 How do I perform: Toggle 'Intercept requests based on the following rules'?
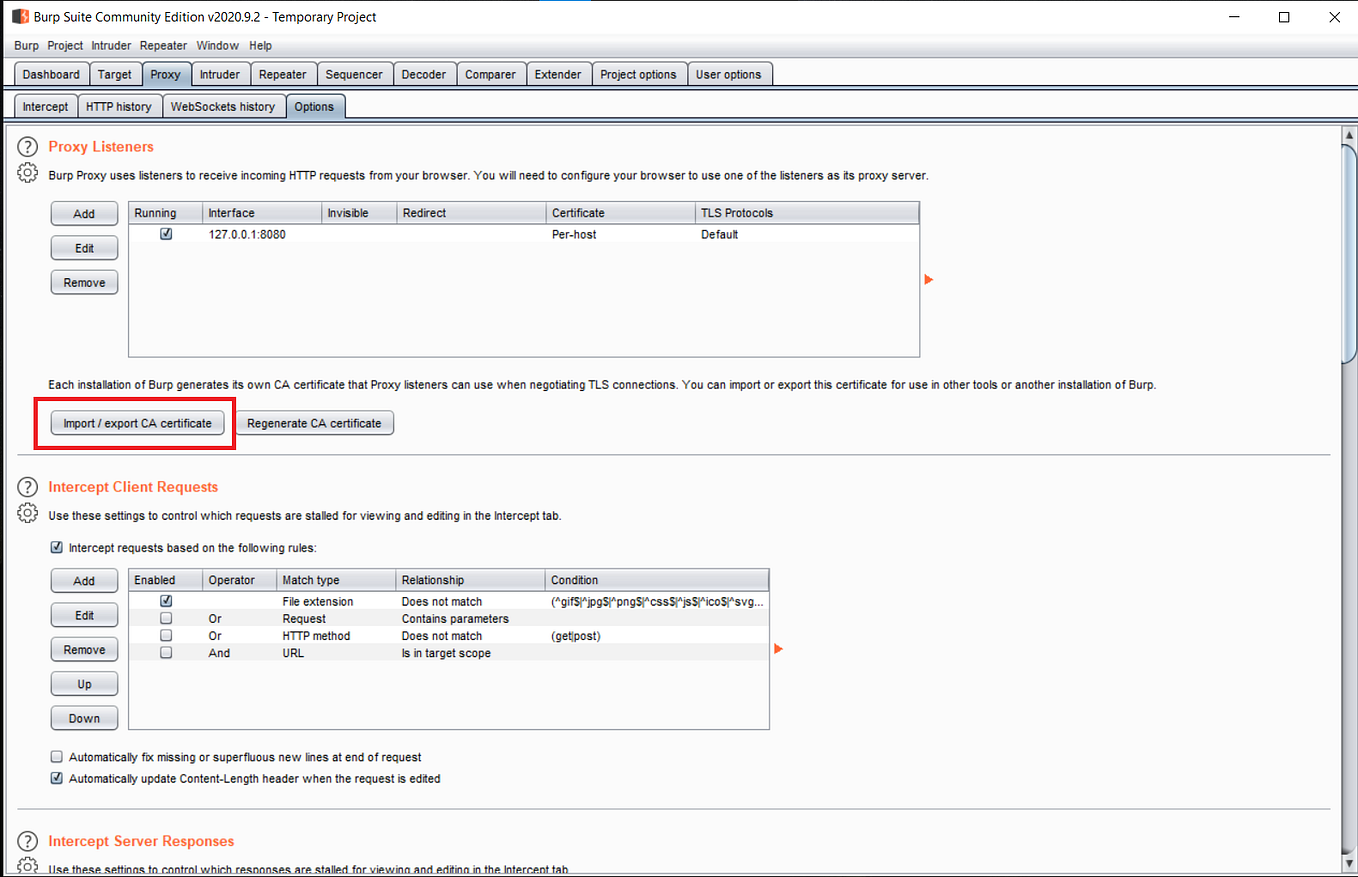[x=57, y=548]
